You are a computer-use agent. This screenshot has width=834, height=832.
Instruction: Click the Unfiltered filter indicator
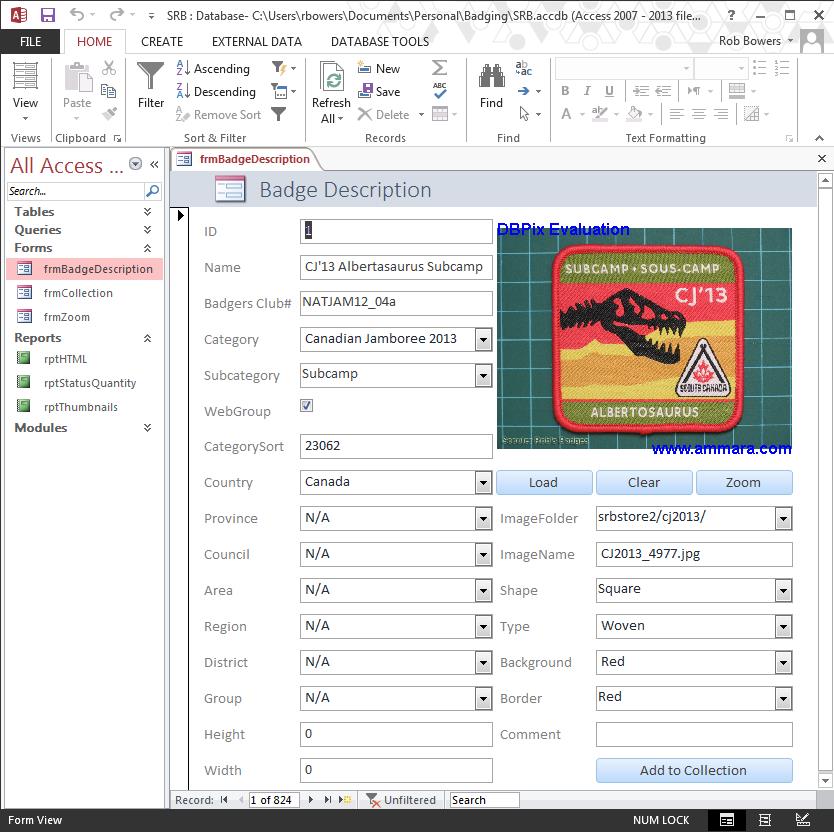tap(401, 800)
